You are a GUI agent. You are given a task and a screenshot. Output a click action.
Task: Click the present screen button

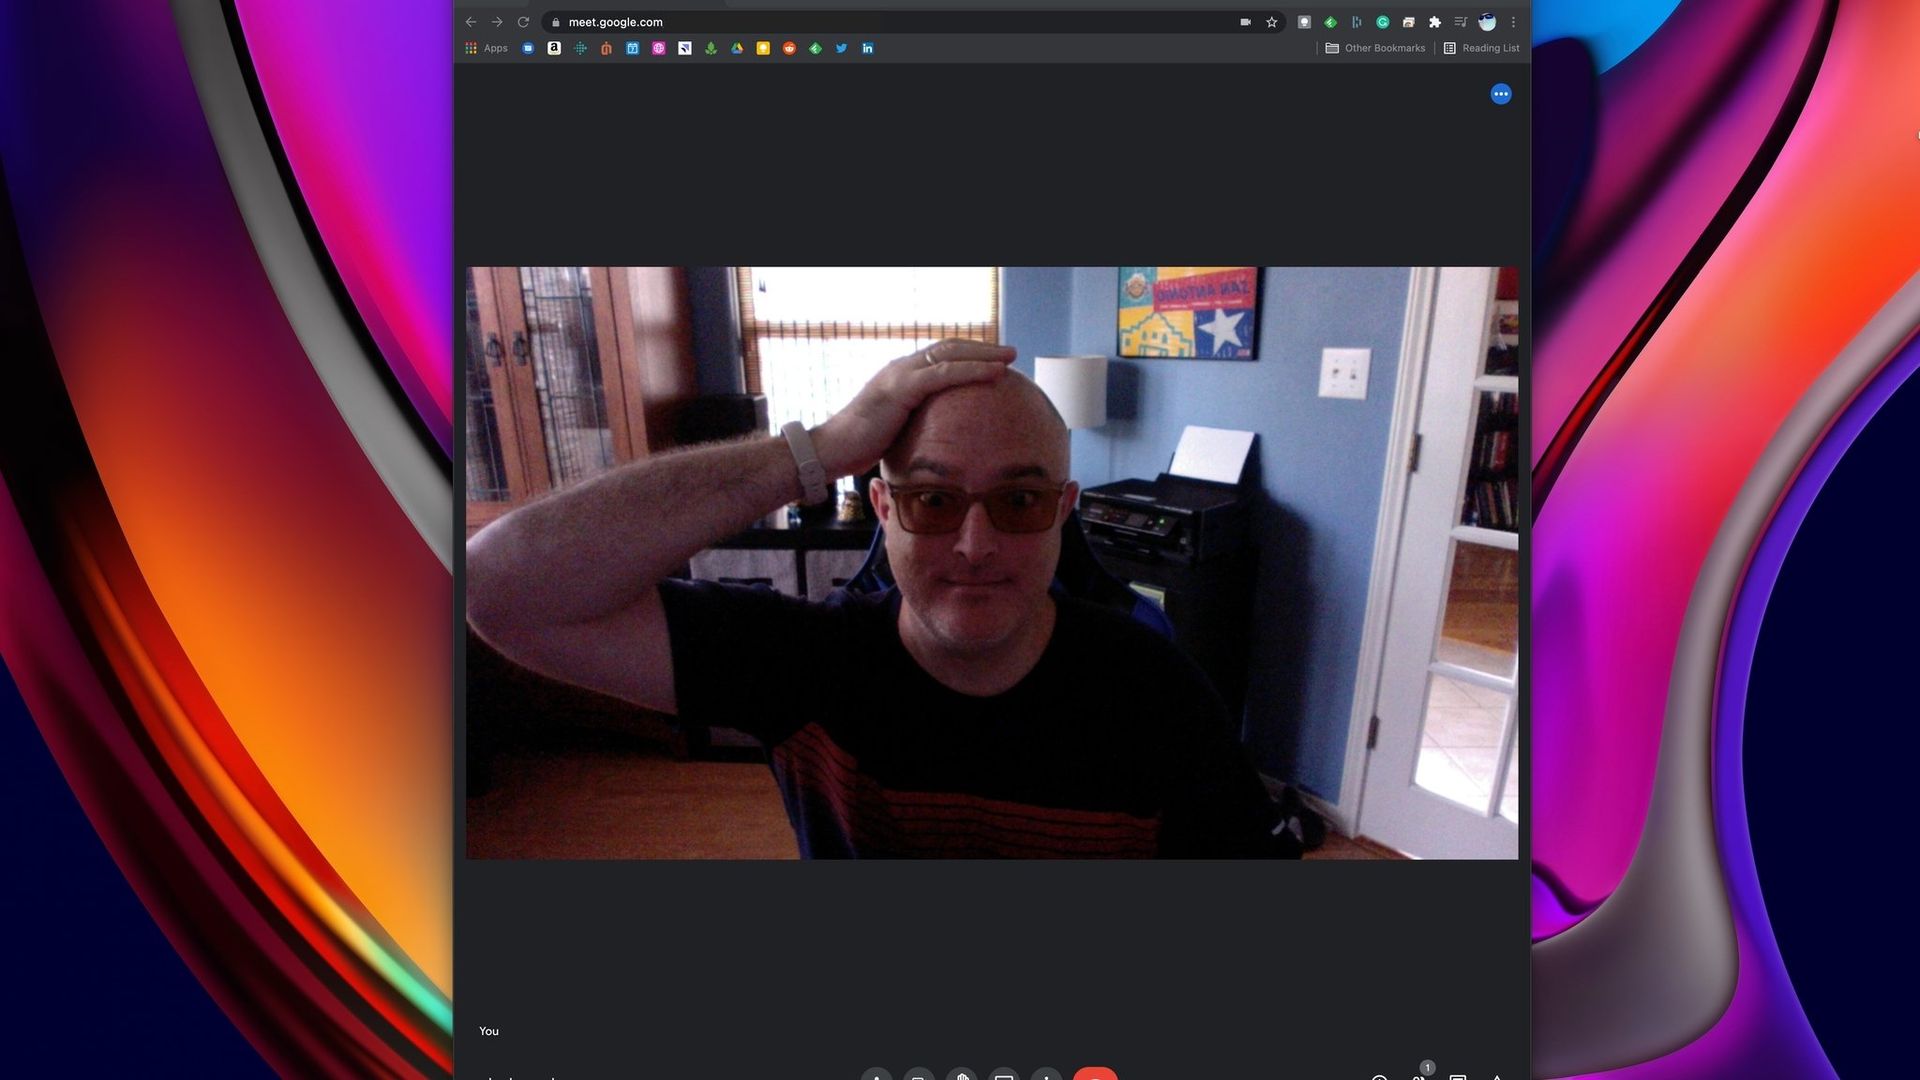pos(1003,1075)
